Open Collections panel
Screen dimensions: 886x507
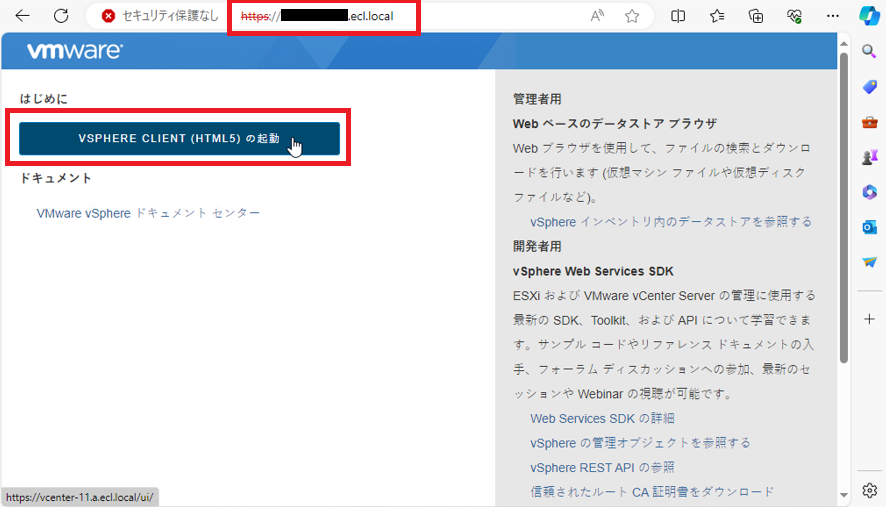tap(755, 16)
